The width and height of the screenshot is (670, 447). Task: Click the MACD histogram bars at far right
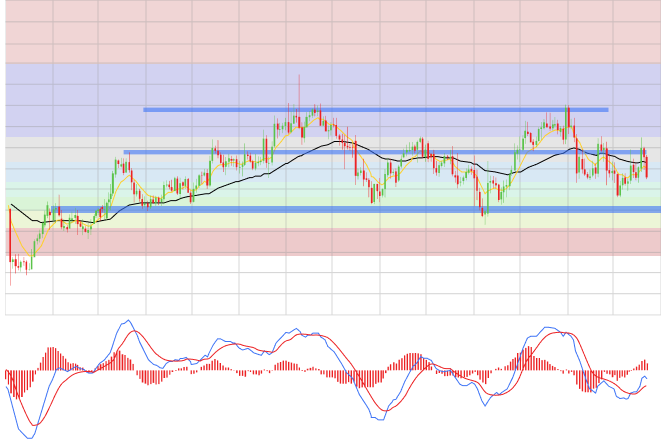644,366
